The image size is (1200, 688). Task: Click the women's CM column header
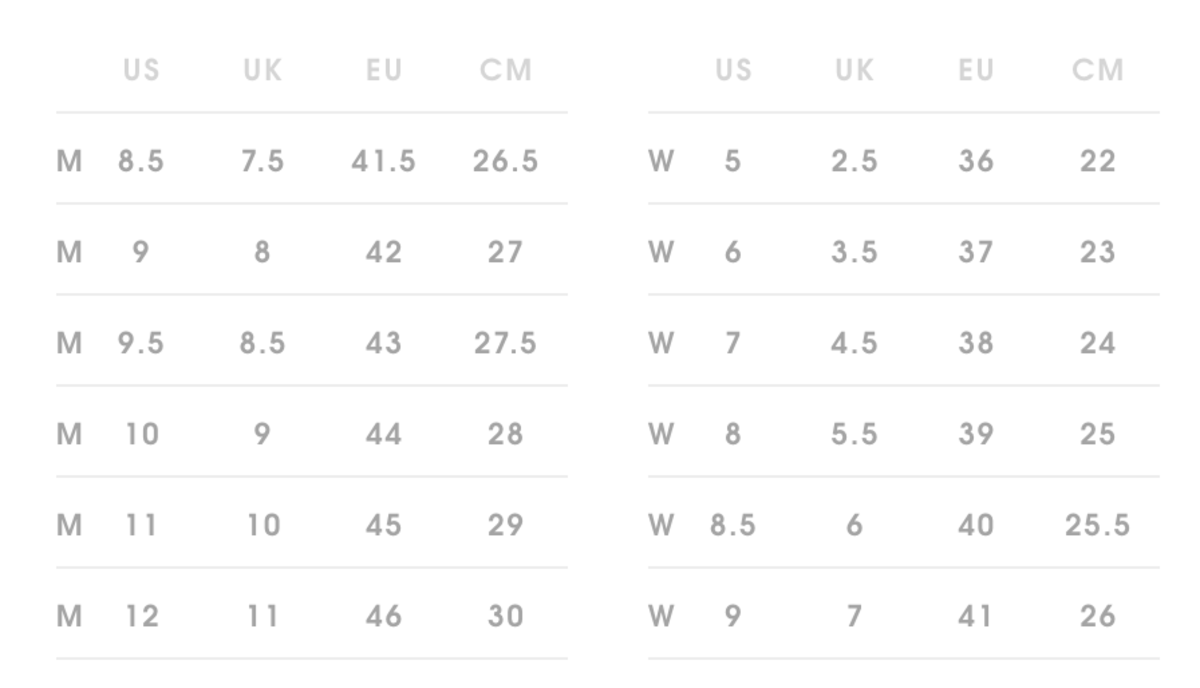[x=1097, y=70]
